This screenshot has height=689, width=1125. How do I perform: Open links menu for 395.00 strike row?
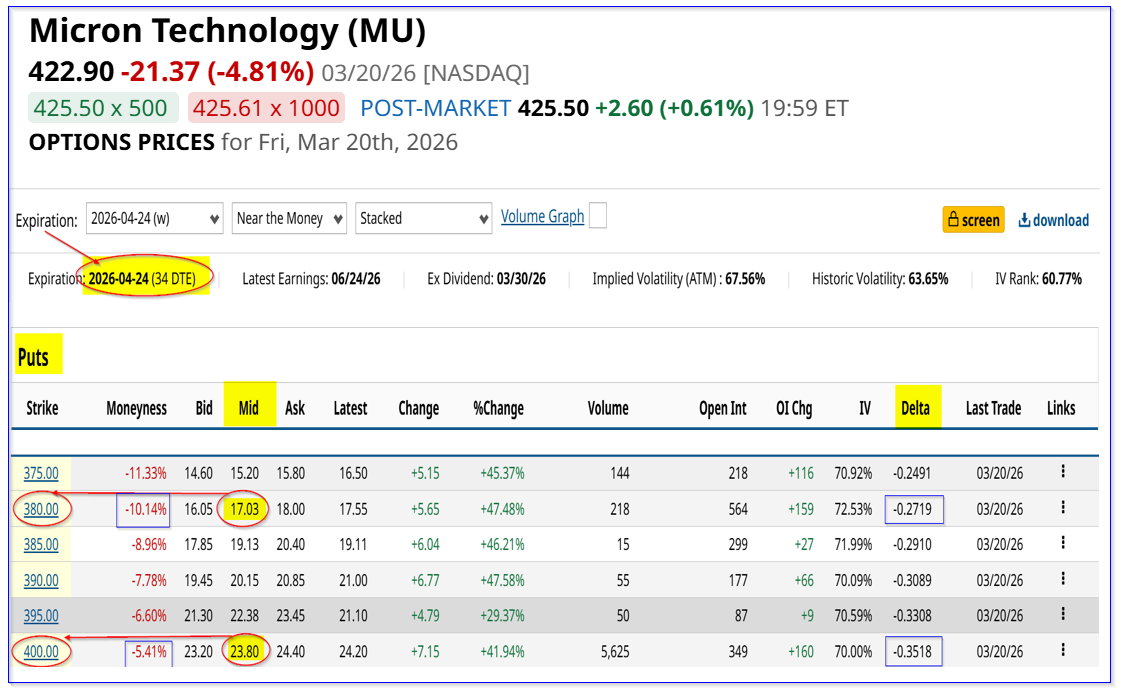click(x=1062, y=616)
